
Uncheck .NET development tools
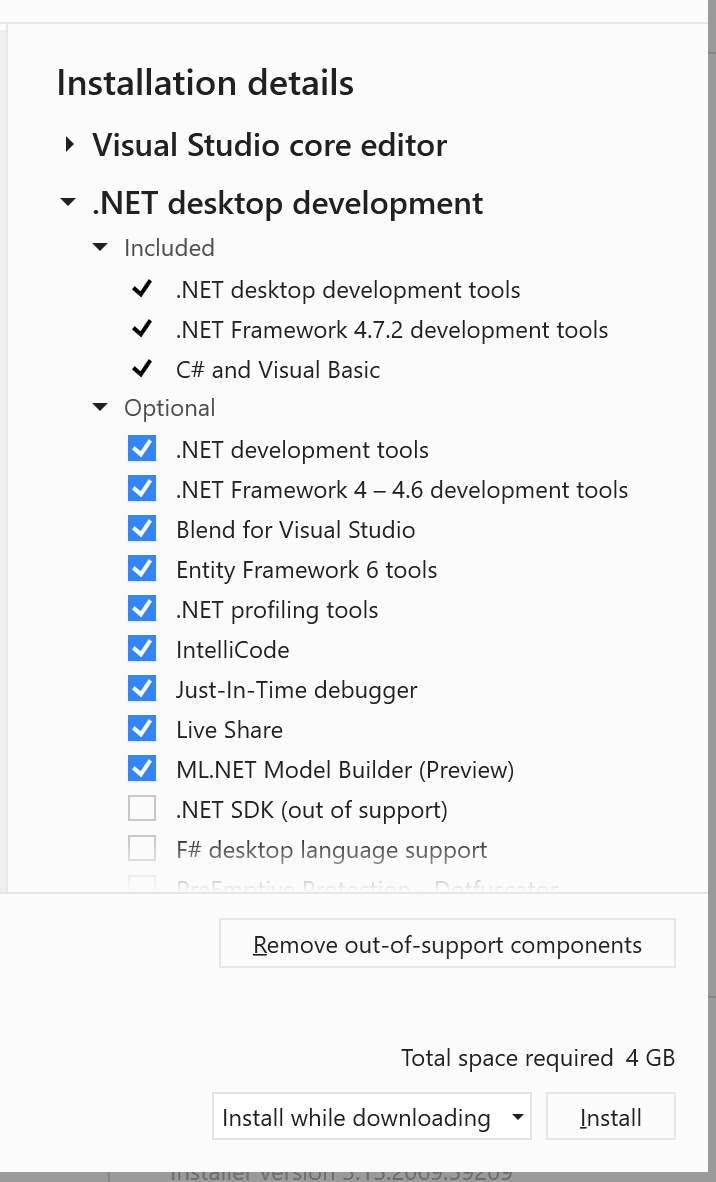tap(142, 449)
